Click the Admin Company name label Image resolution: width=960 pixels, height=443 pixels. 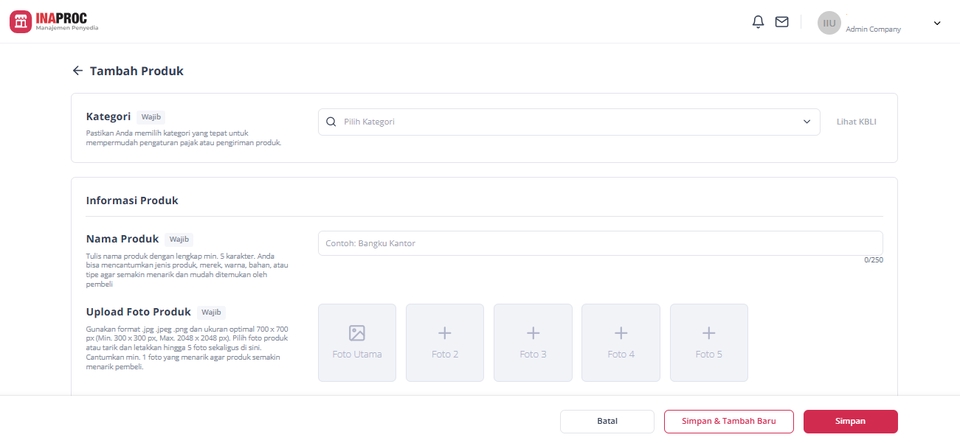pyautogui.click(x=873, y=29)
